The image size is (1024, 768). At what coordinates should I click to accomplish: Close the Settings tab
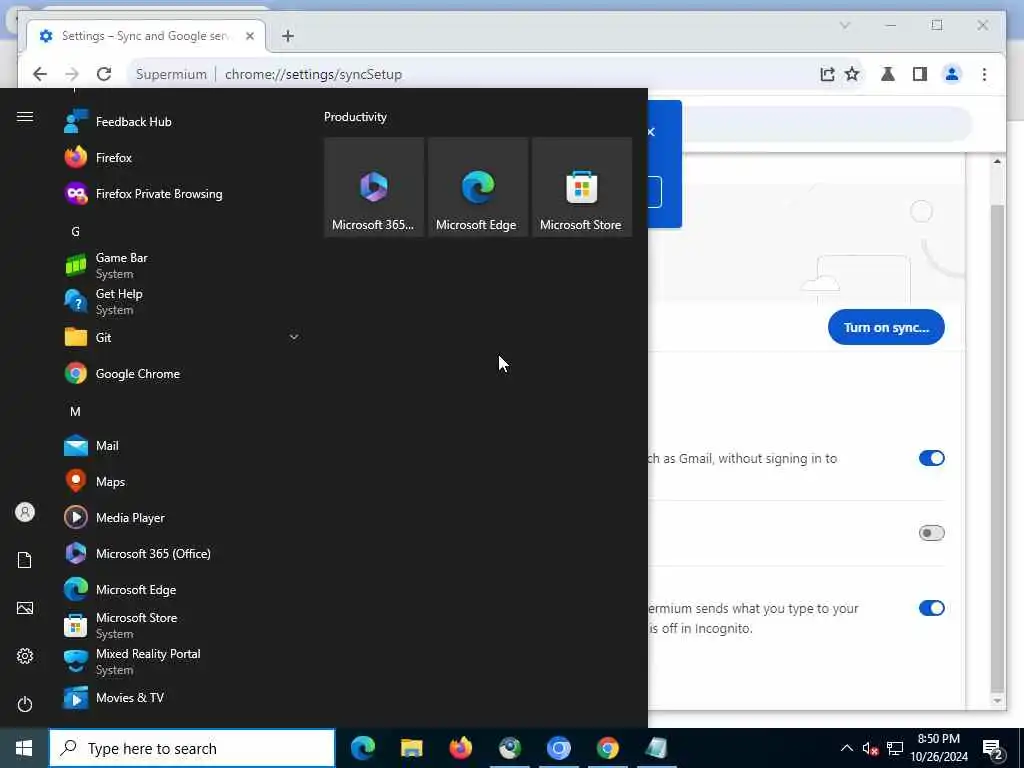[x=249, y=36]
